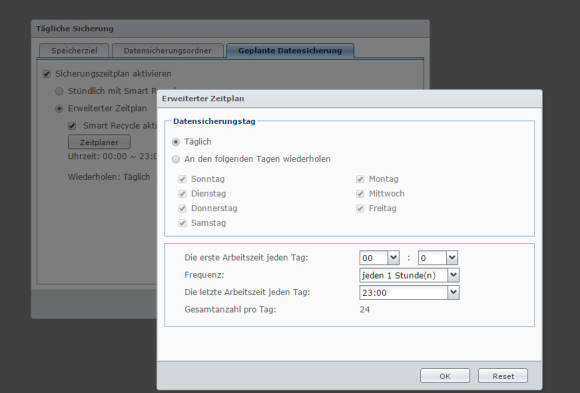Toggle the Samstag checkbox
The width and height of the screenshot is (580, 393).
pyautogui.click(x=182, y=223)
